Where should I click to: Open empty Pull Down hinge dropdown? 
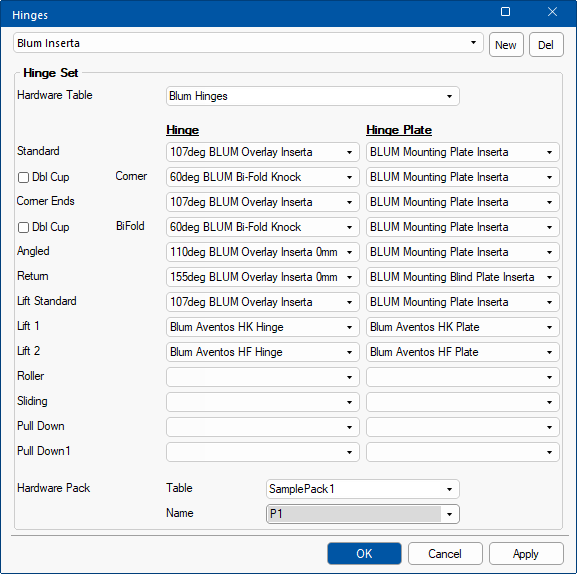click(262, 427)
